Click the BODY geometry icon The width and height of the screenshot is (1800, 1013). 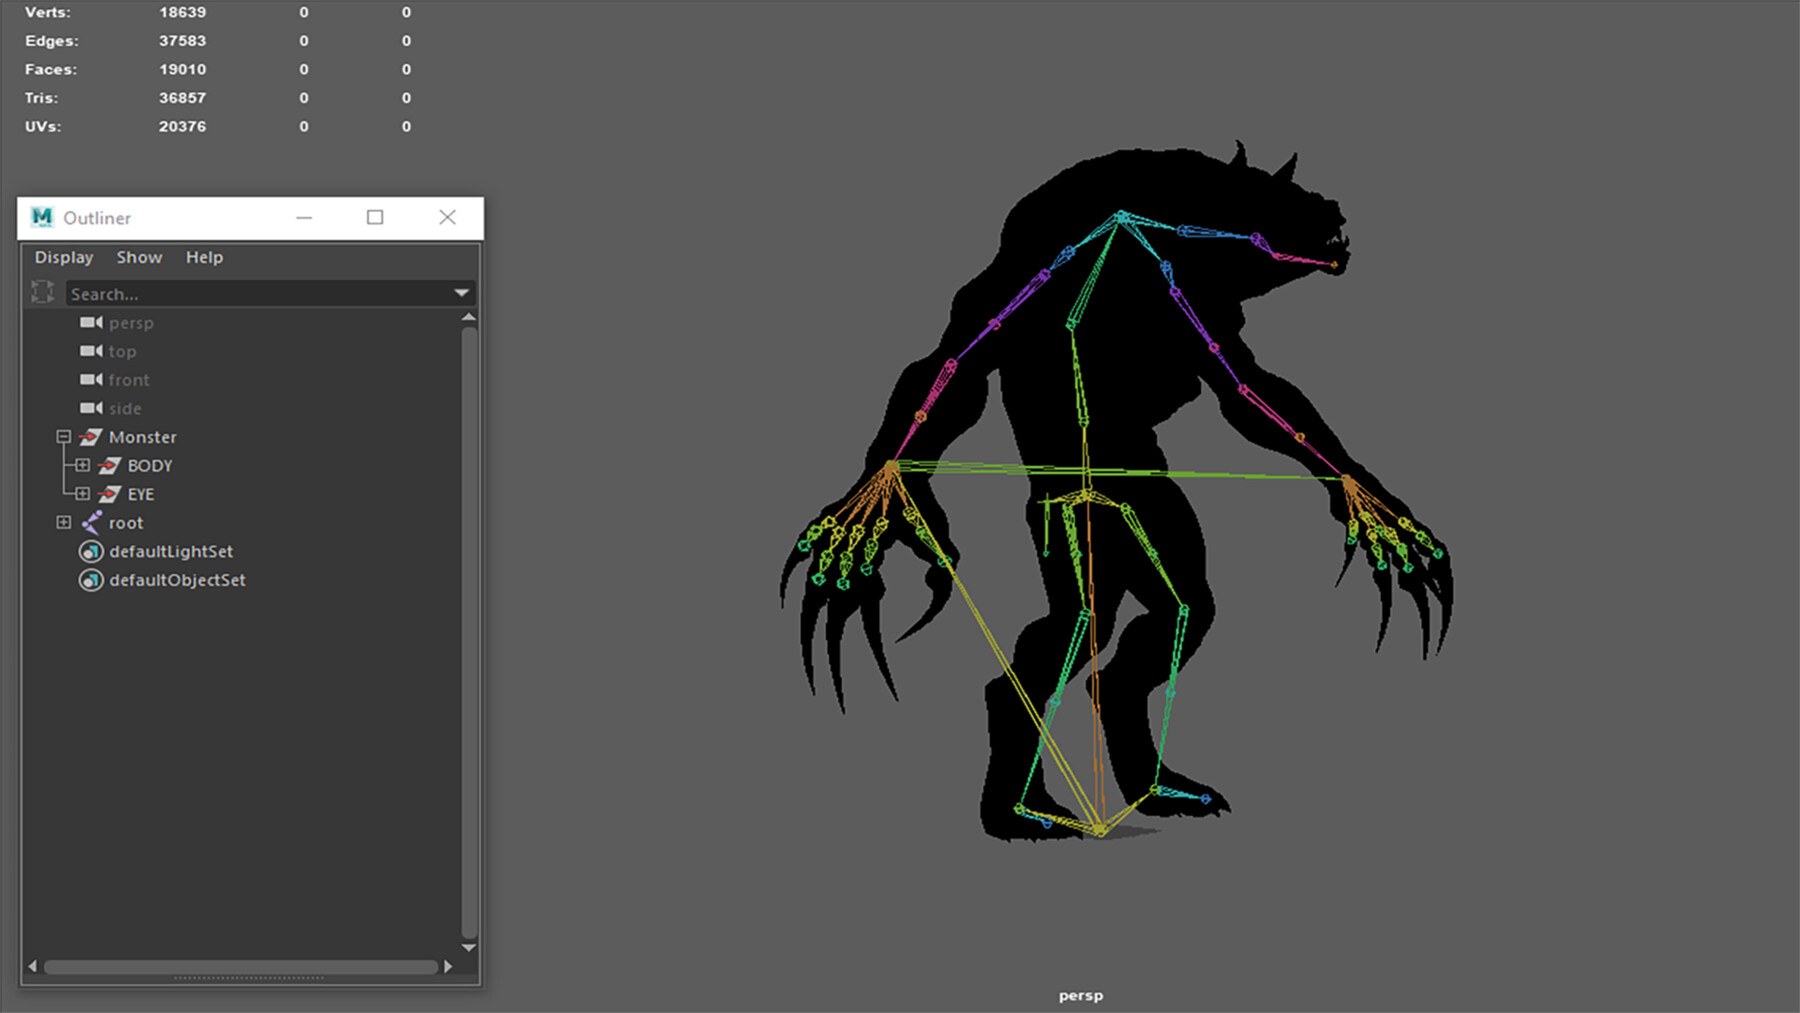tap(109, 465)
